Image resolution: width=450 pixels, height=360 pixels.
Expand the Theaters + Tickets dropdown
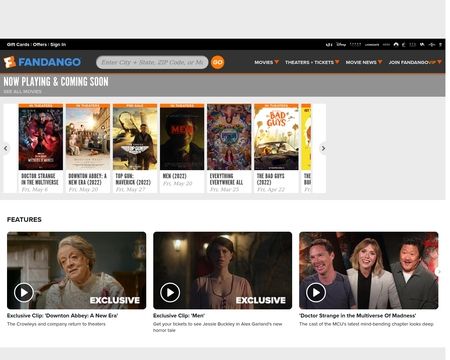pos(312,62)
